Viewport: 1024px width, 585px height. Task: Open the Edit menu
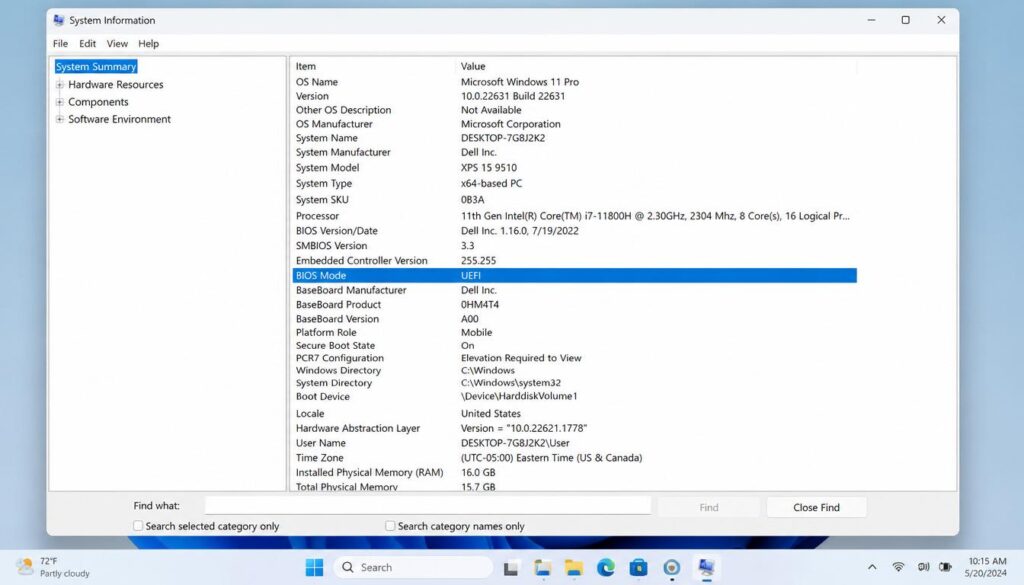(88, 44)
